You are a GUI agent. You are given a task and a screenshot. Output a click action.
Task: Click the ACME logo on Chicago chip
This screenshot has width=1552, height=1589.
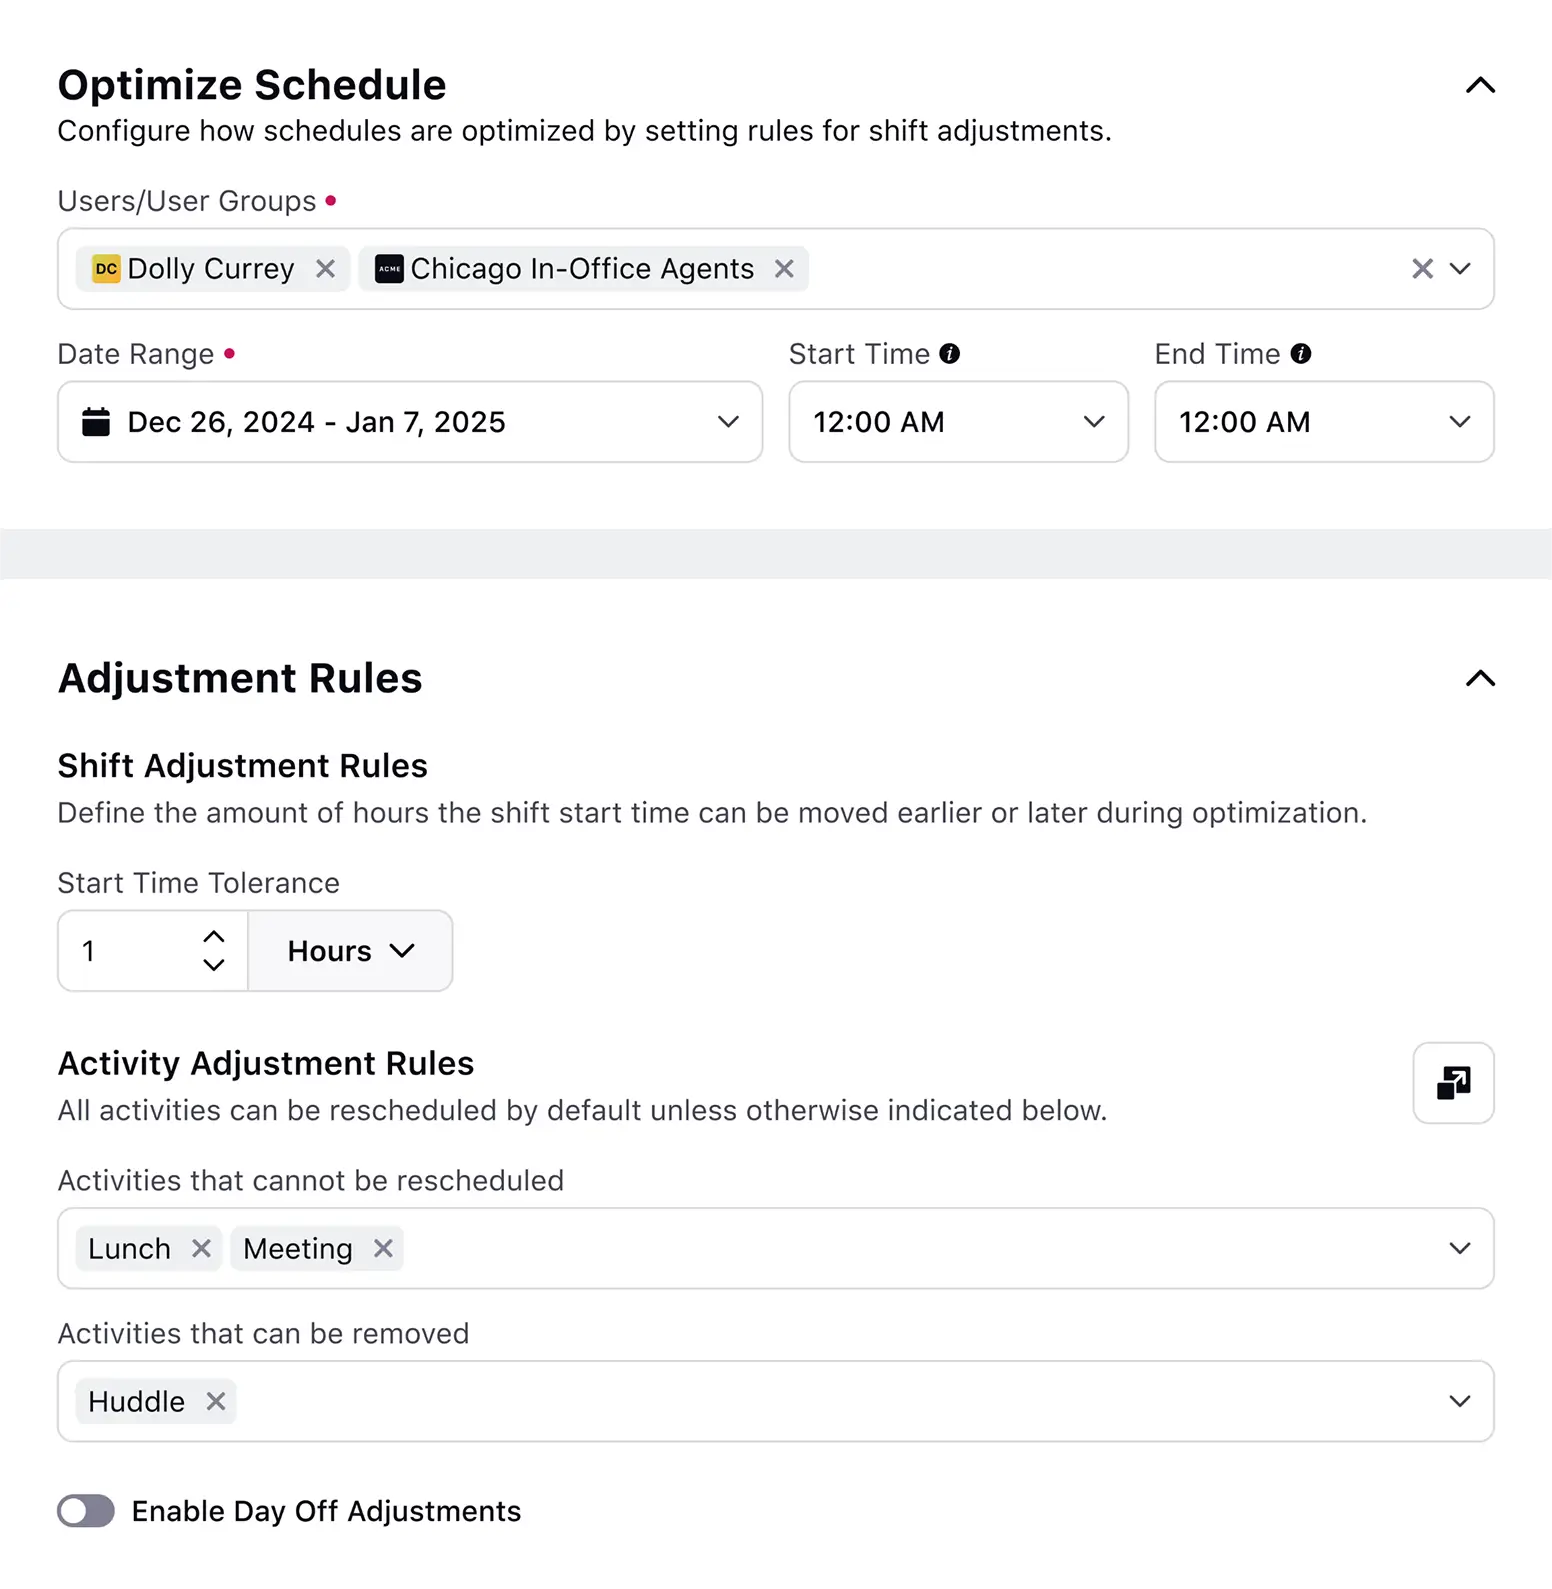pyautogui.click(x=389, y=269)
